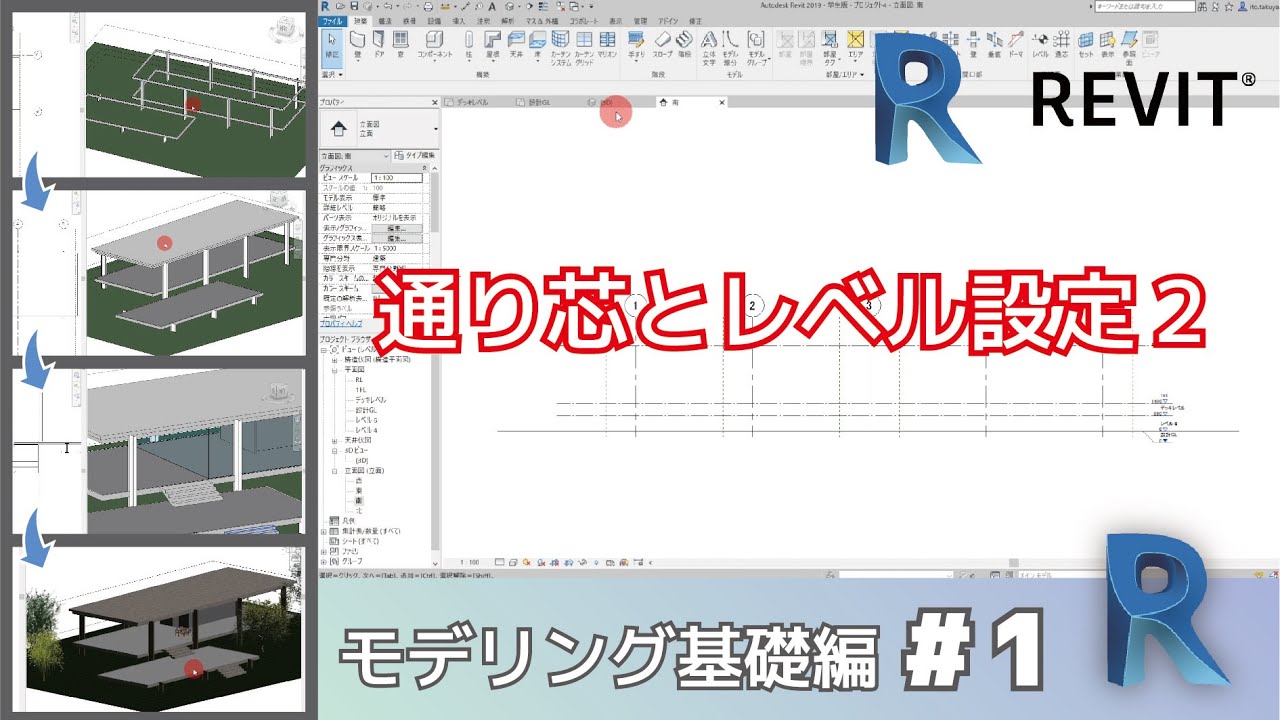Switch to the 構造 ribbon tab
The width and height of the screenshot is (1280, 720).
(x=385, y=20)
